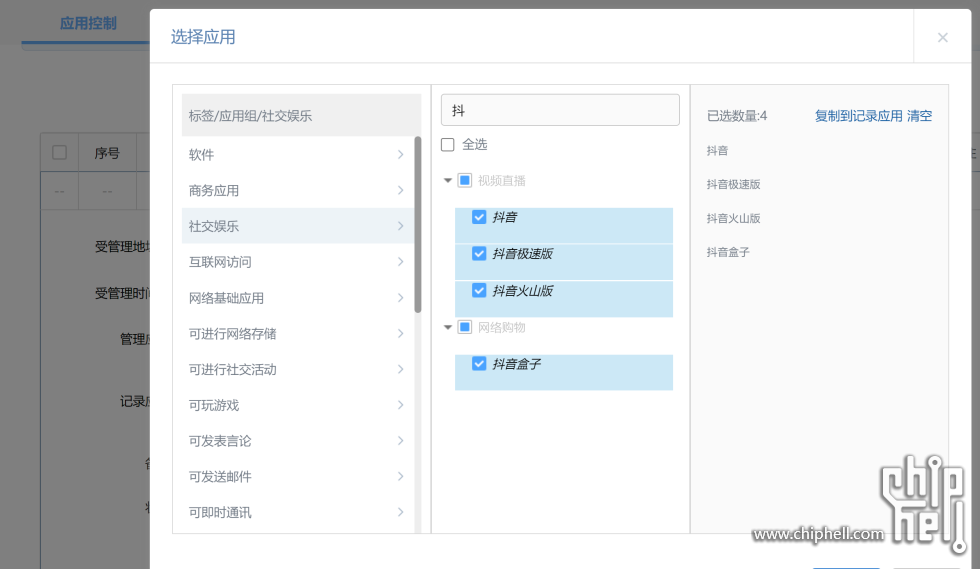Image resolution: width=980 pixels, height=569 pixels.
Task: Collapse the 视频直播 tree group
Action: tap(448, 181)
